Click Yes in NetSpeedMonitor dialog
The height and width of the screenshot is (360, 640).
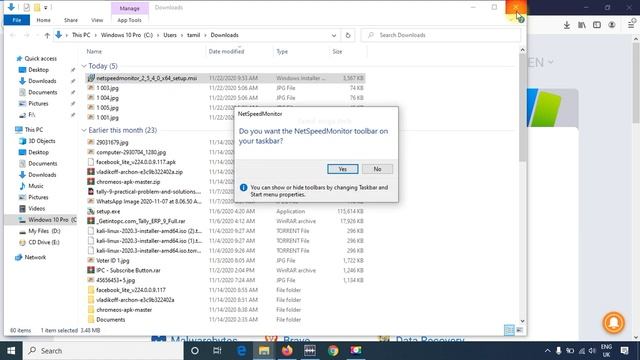coord(342,169)
